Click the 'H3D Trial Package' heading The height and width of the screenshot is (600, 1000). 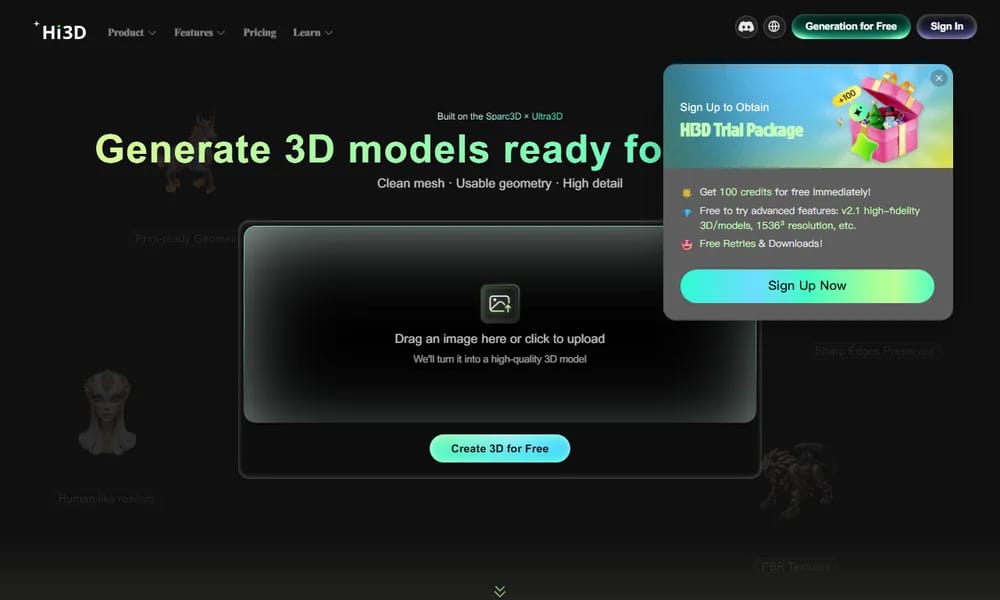(741, 130)
